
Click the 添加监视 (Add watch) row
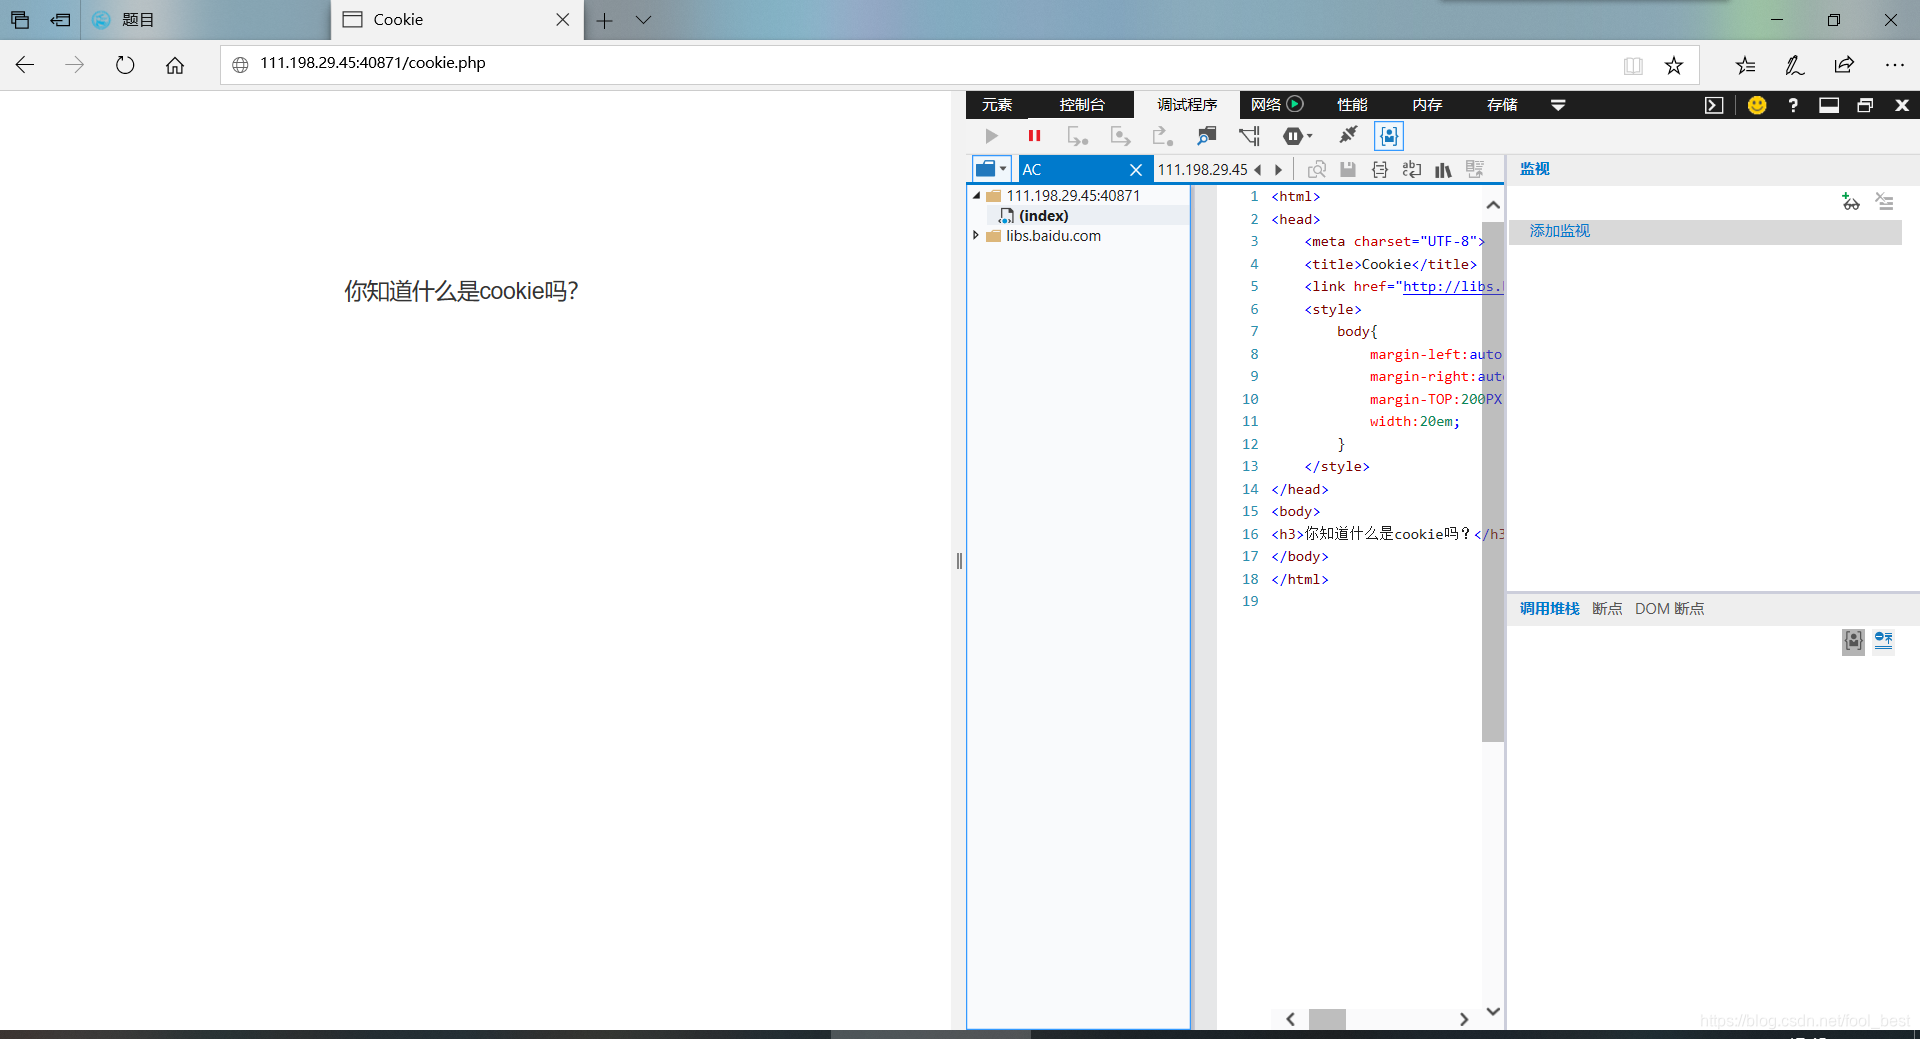[x=1704, y=232]
